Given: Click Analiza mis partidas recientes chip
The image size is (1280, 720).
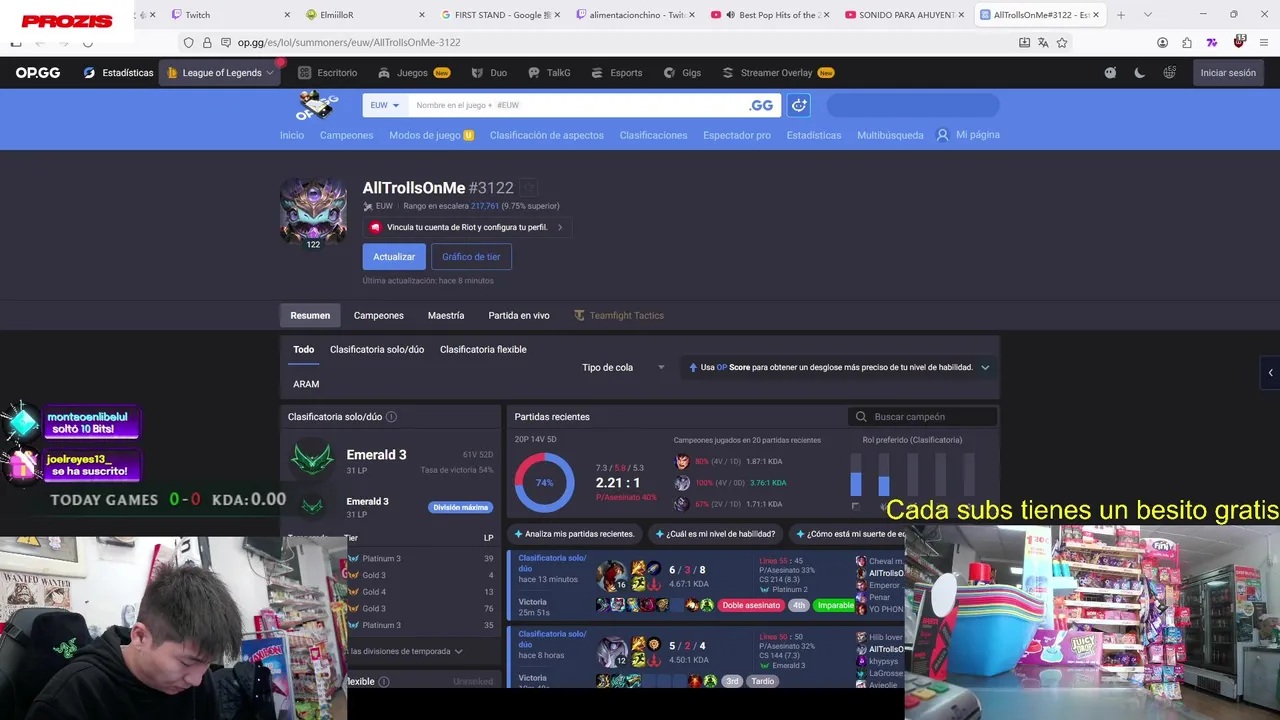Looking at the screenshot, I should tap(576, 534).
